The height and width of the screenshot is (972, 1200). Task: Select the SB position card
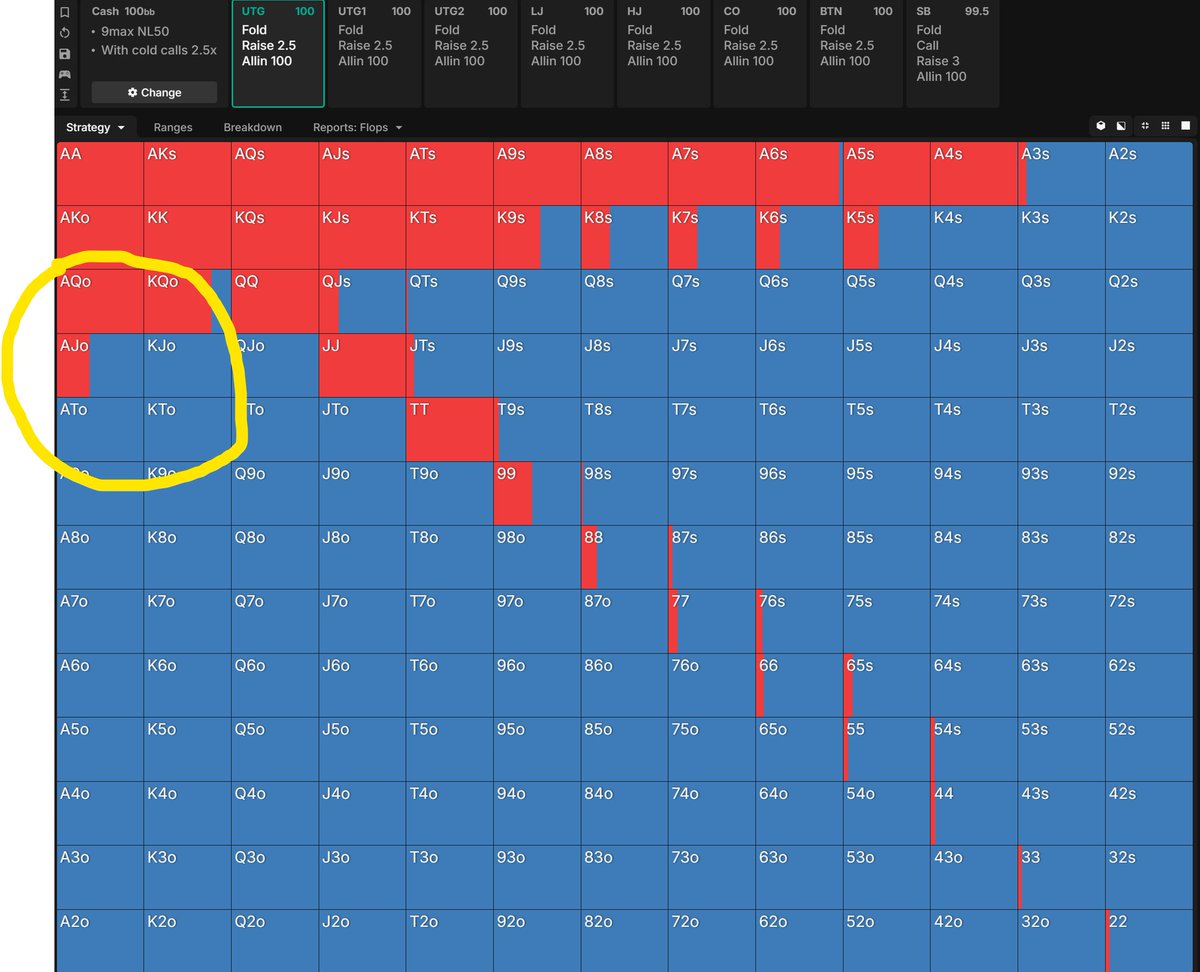(x=953, y=53)
